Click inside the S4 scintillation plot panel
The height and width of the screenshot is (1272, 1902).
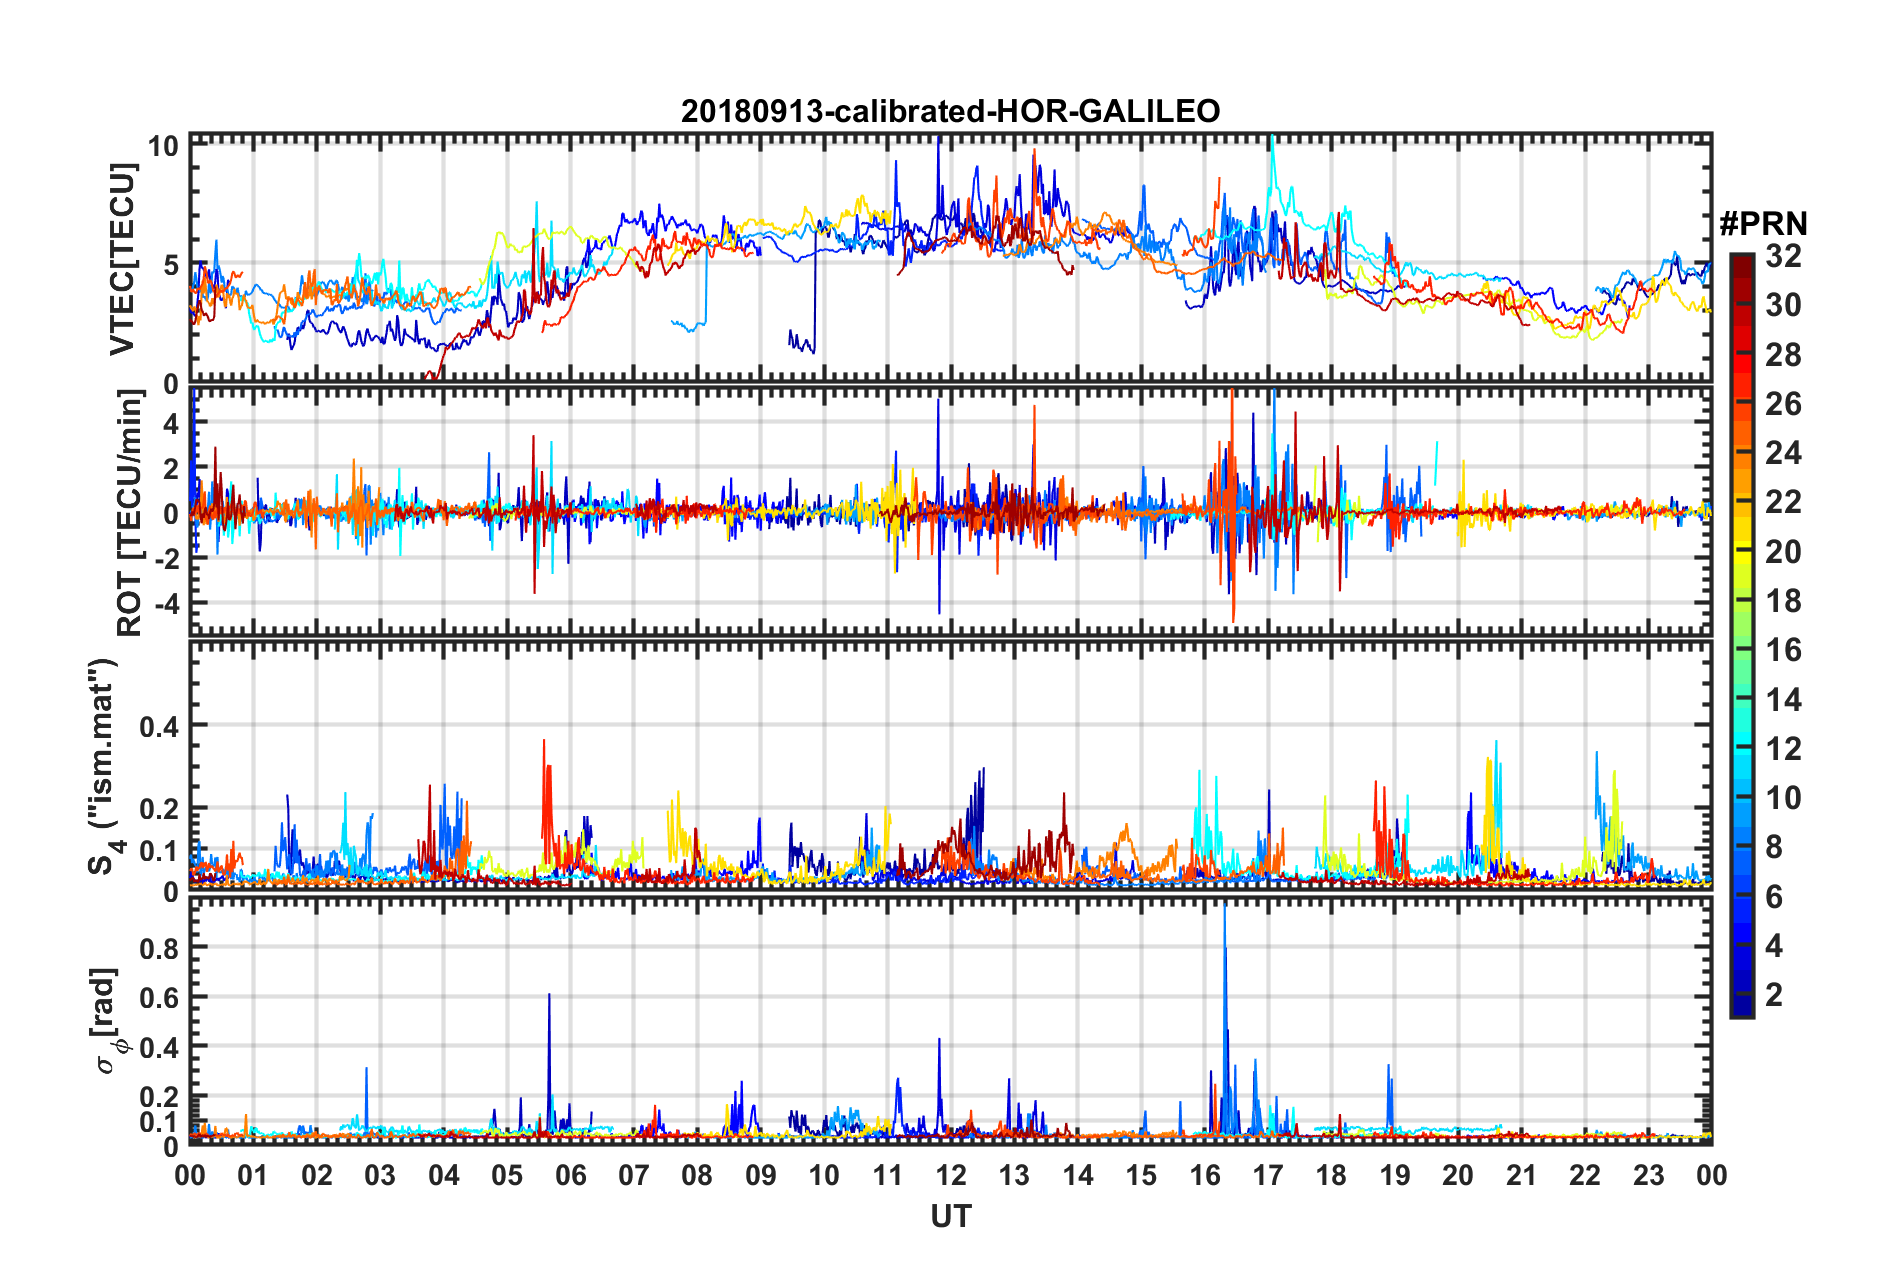(x=950, y=764)
